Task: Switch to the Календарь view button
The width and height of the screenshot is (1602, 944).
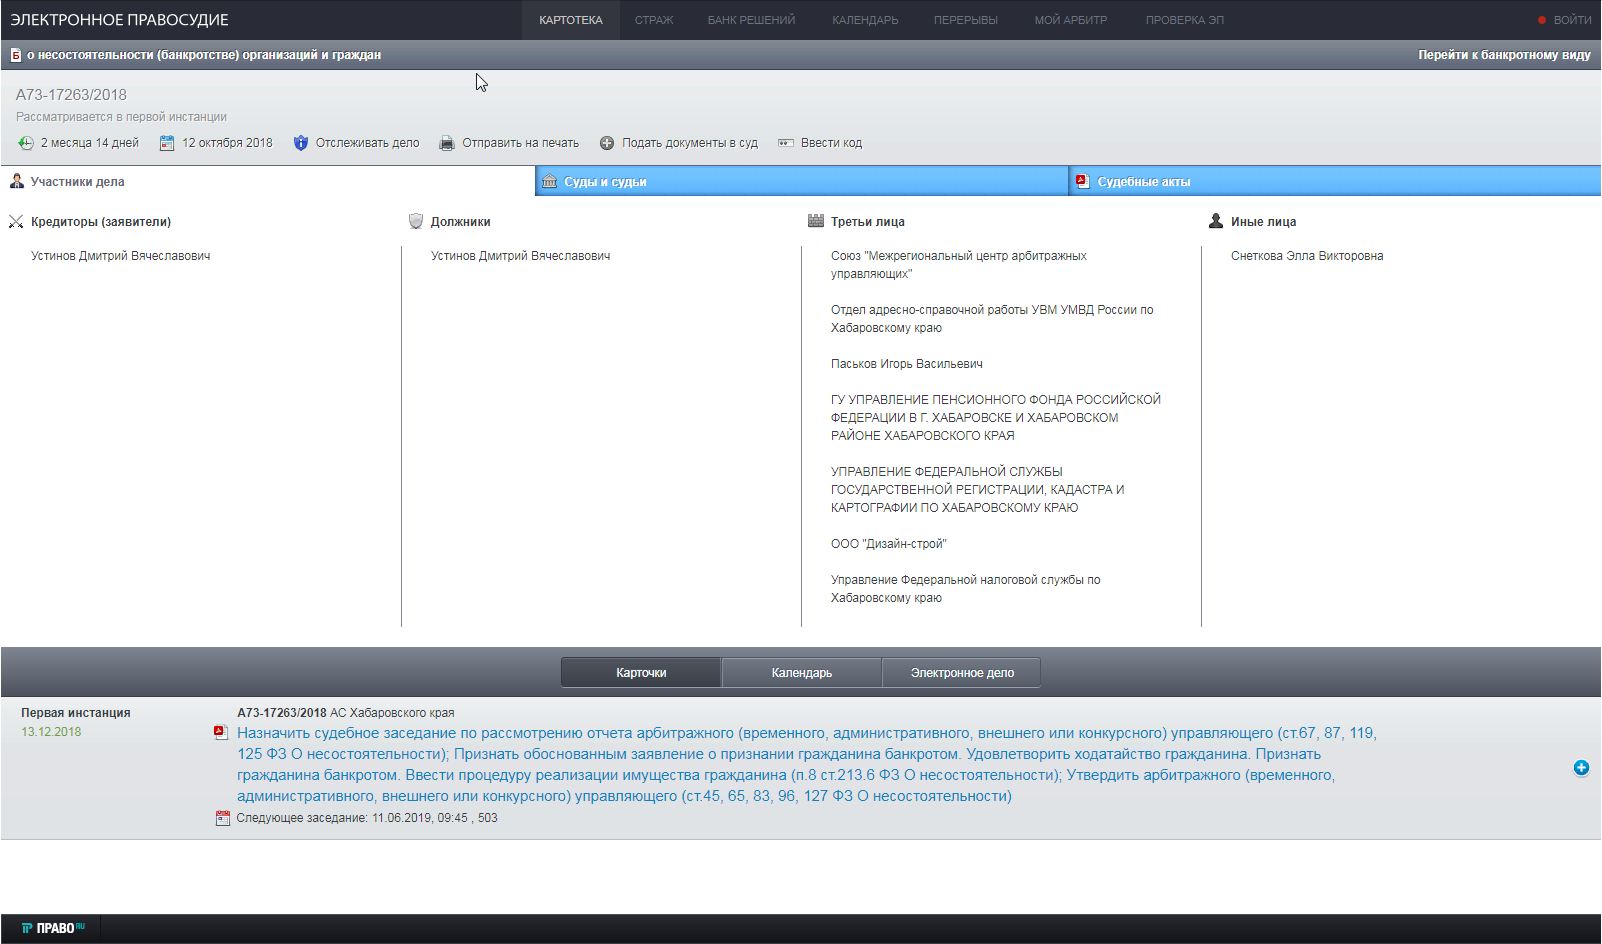Action: point(801,673)
